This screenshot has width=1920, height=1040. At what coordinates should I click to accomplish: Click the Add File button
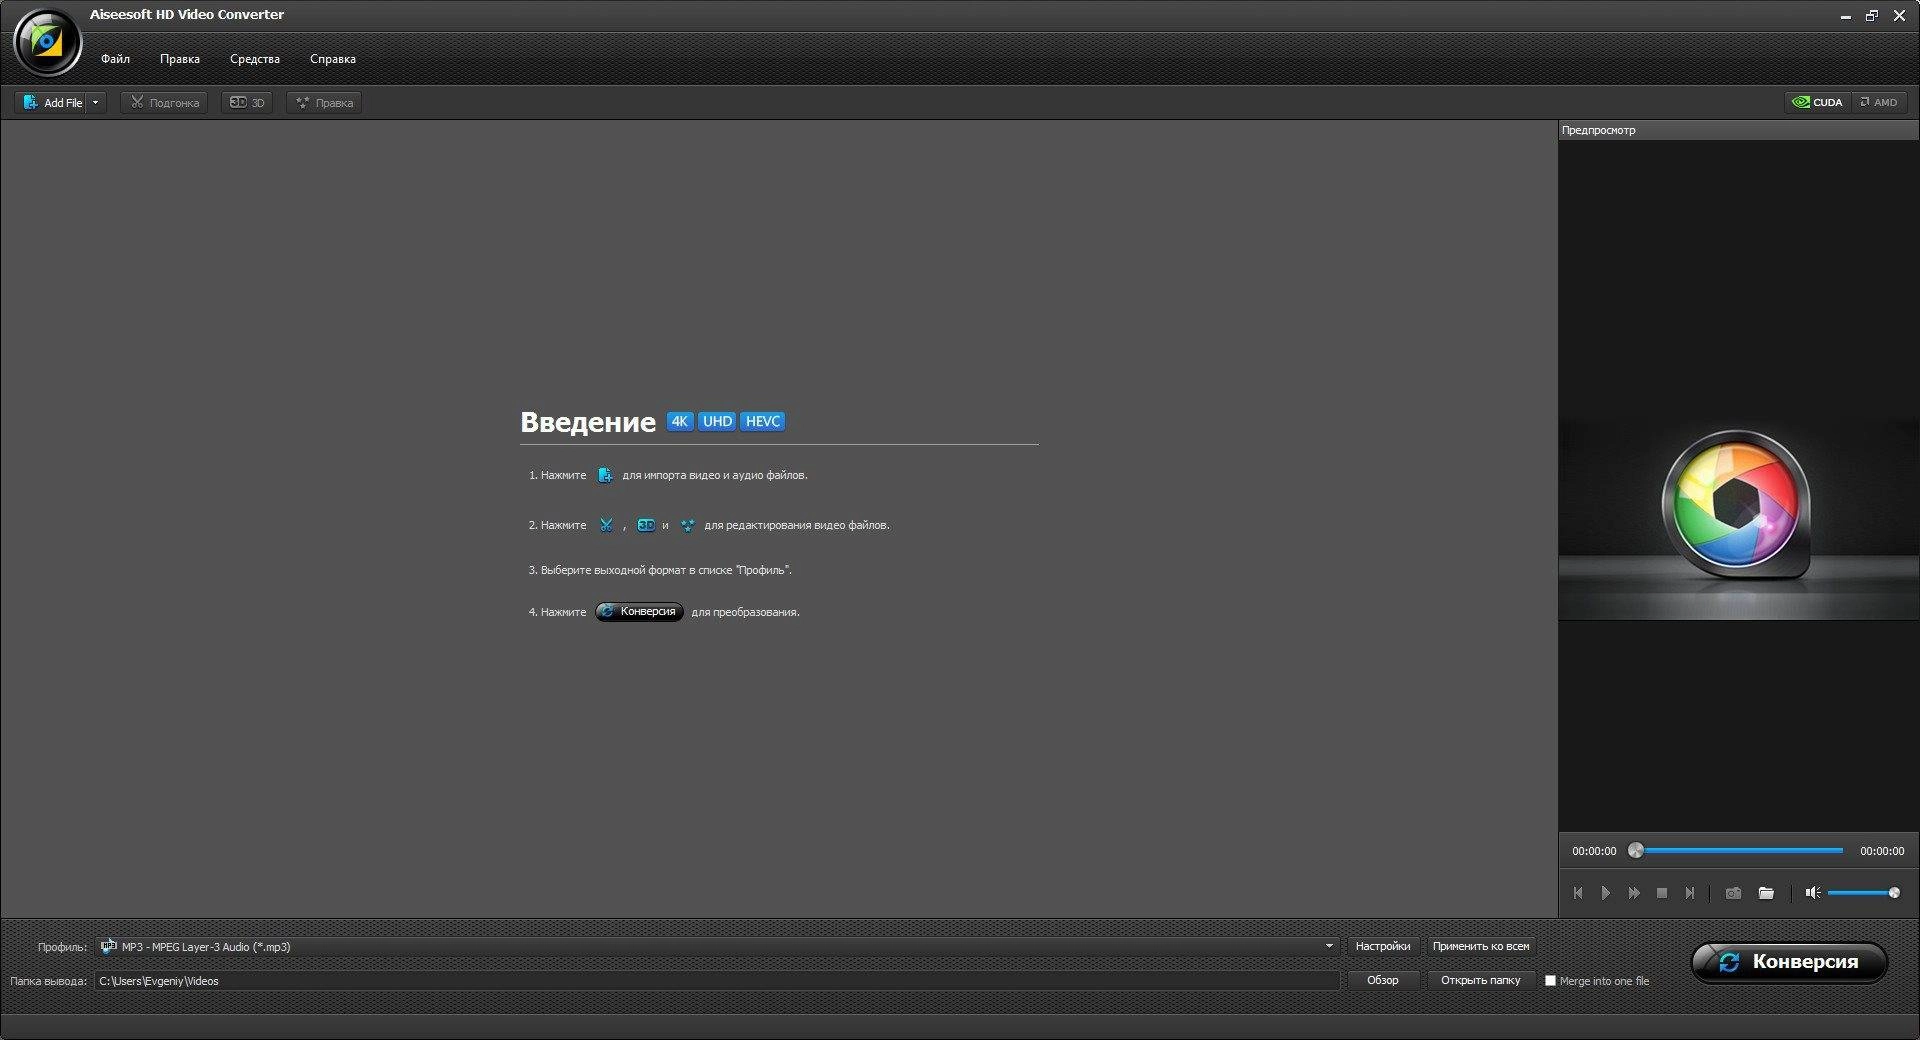click(51, 103)
